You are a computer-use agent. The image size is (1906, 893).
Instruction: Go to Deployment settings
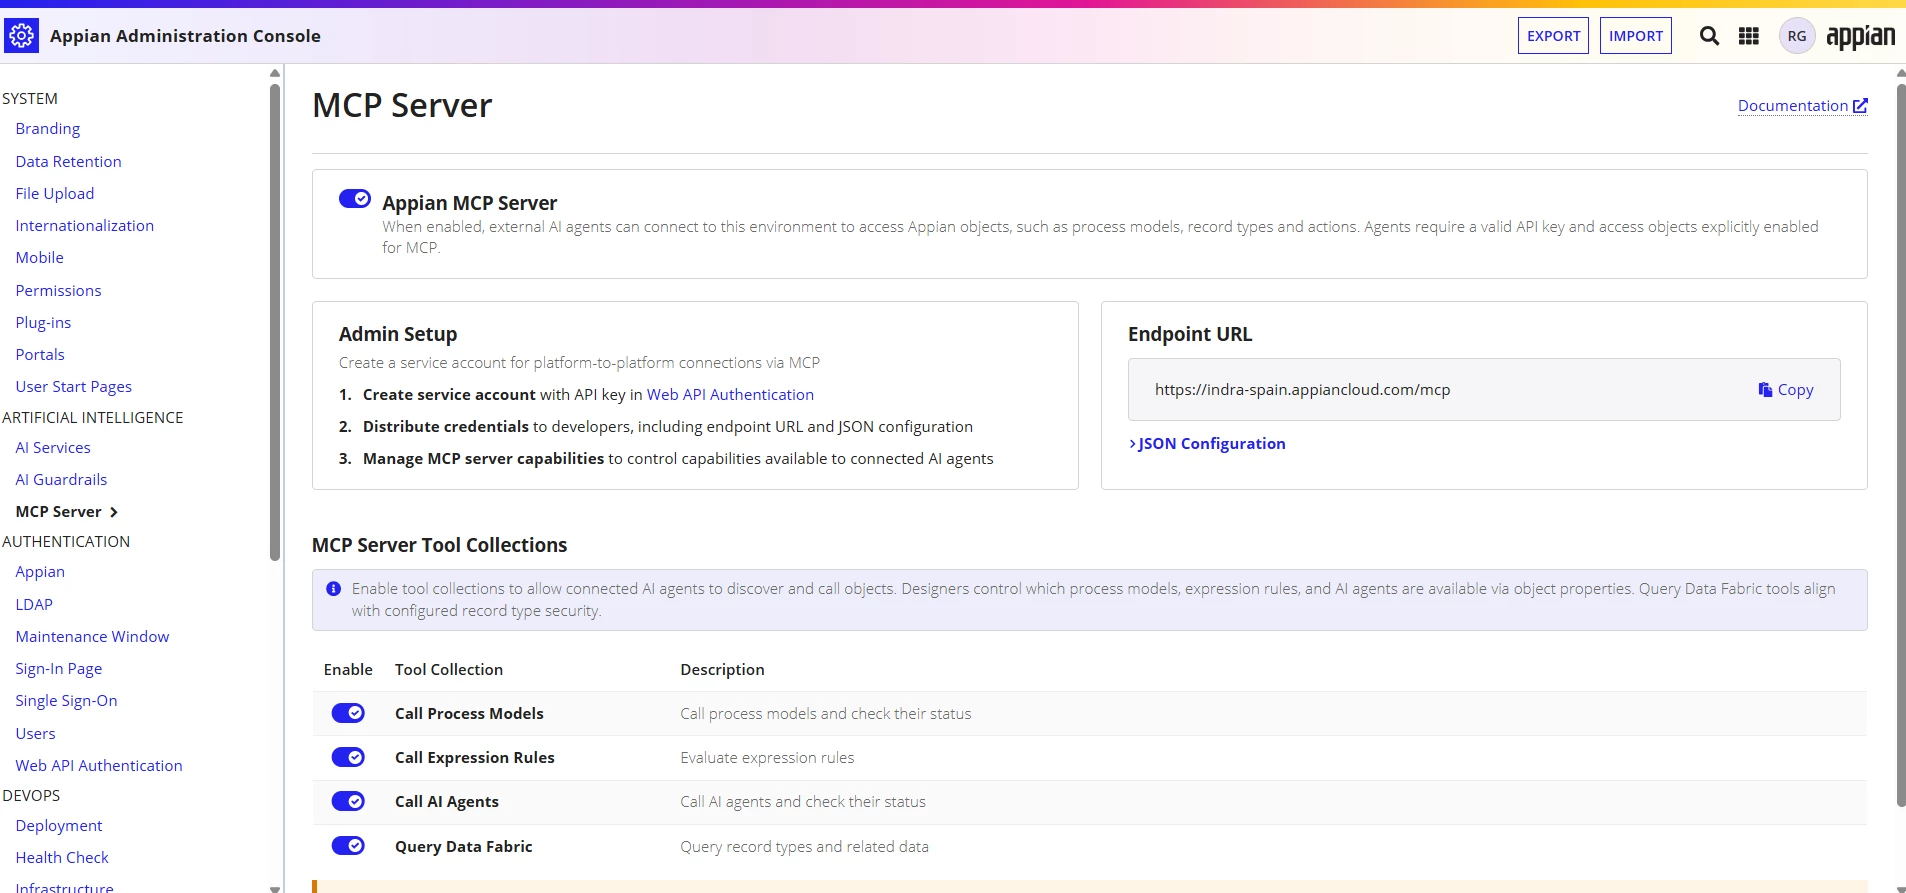tap(59, 826)
